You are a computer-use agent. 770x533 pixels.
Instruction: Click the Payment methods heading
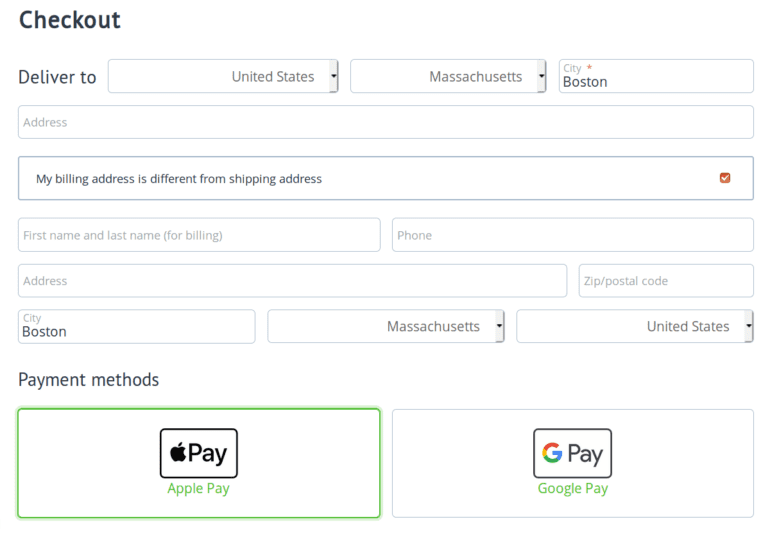[x=88, y=380]
